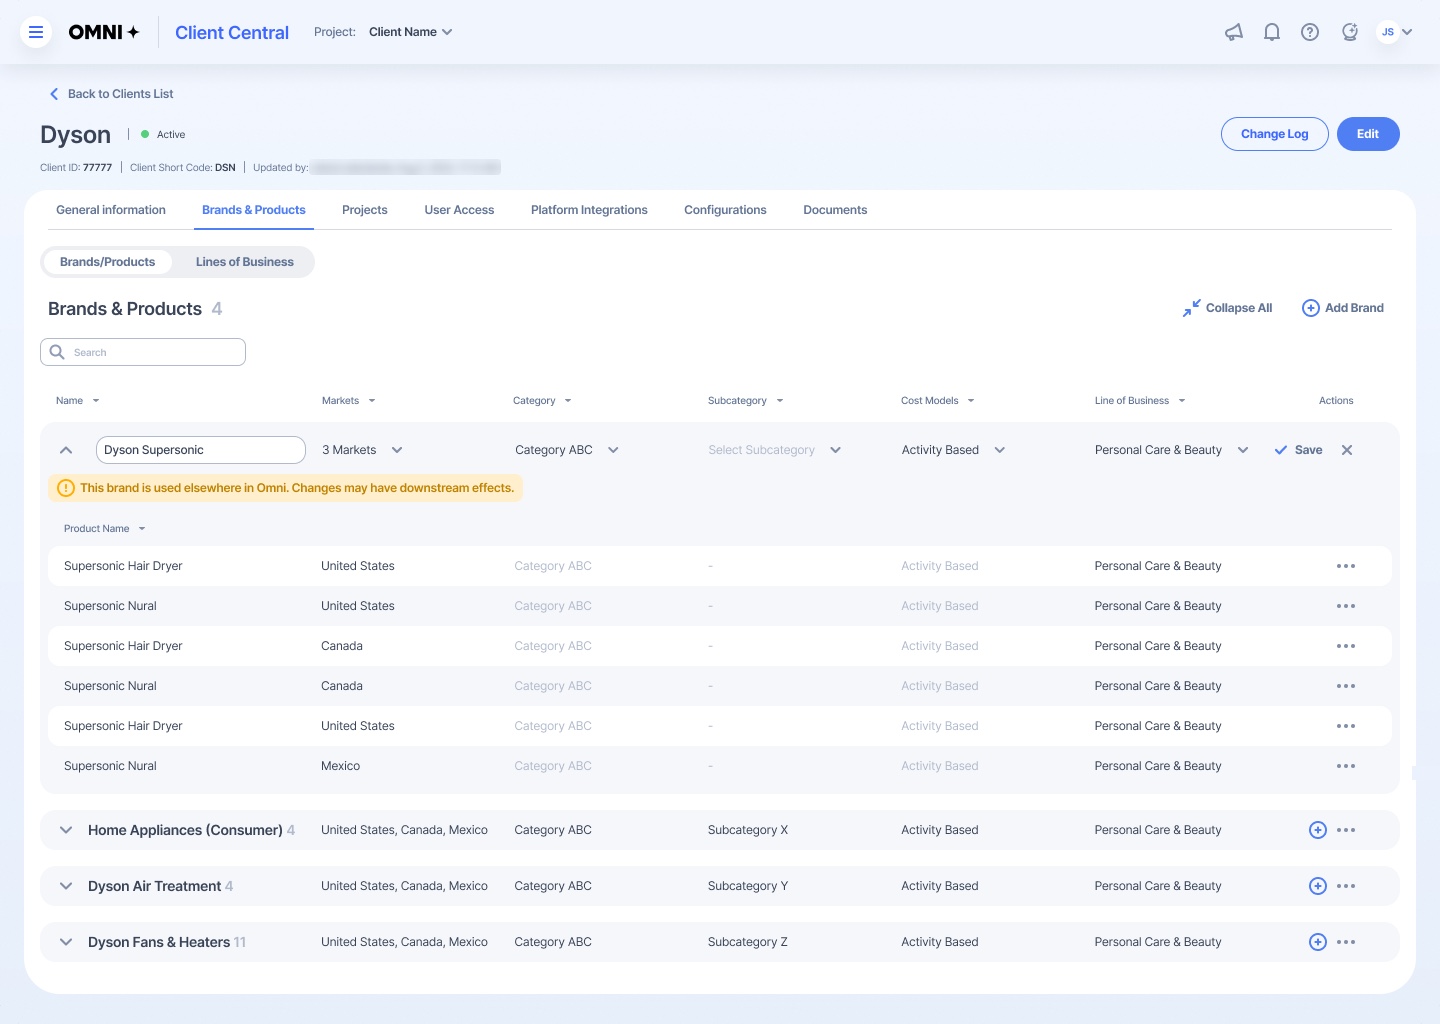Click the blue Edit button
Viewport: 1440px width, 1024px height.
(1368, 134)
